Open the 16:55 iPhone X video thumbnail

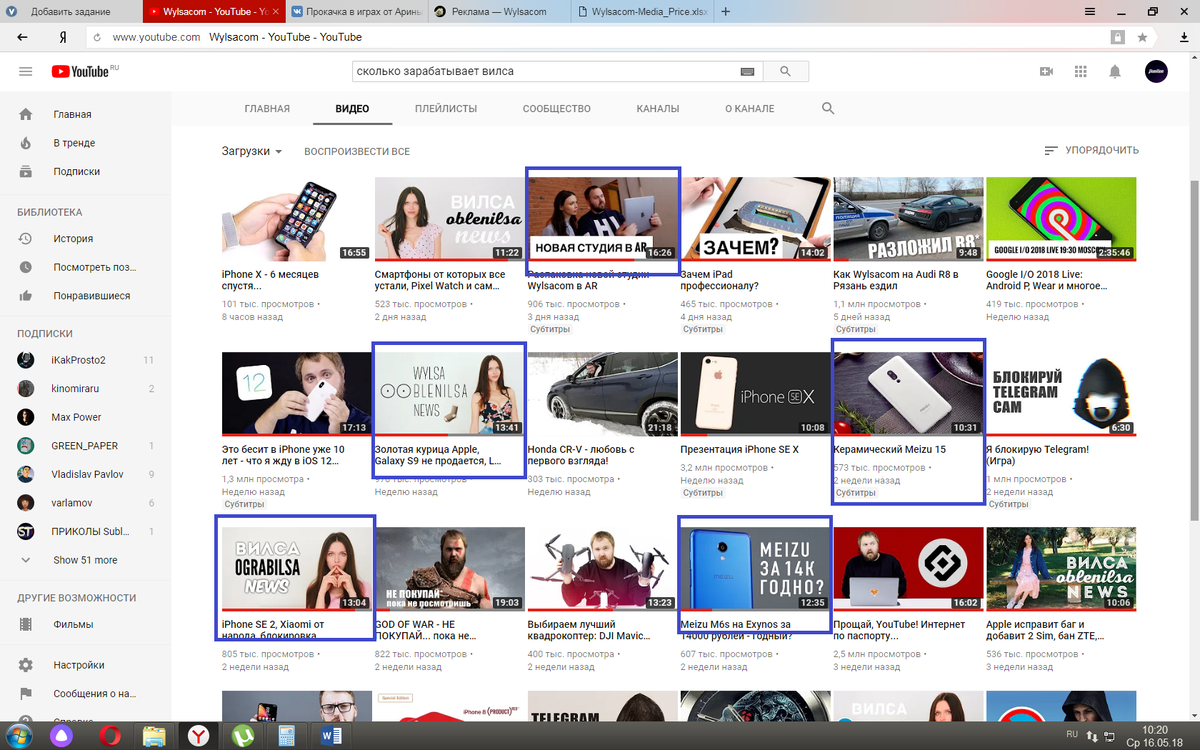point(296,220)
